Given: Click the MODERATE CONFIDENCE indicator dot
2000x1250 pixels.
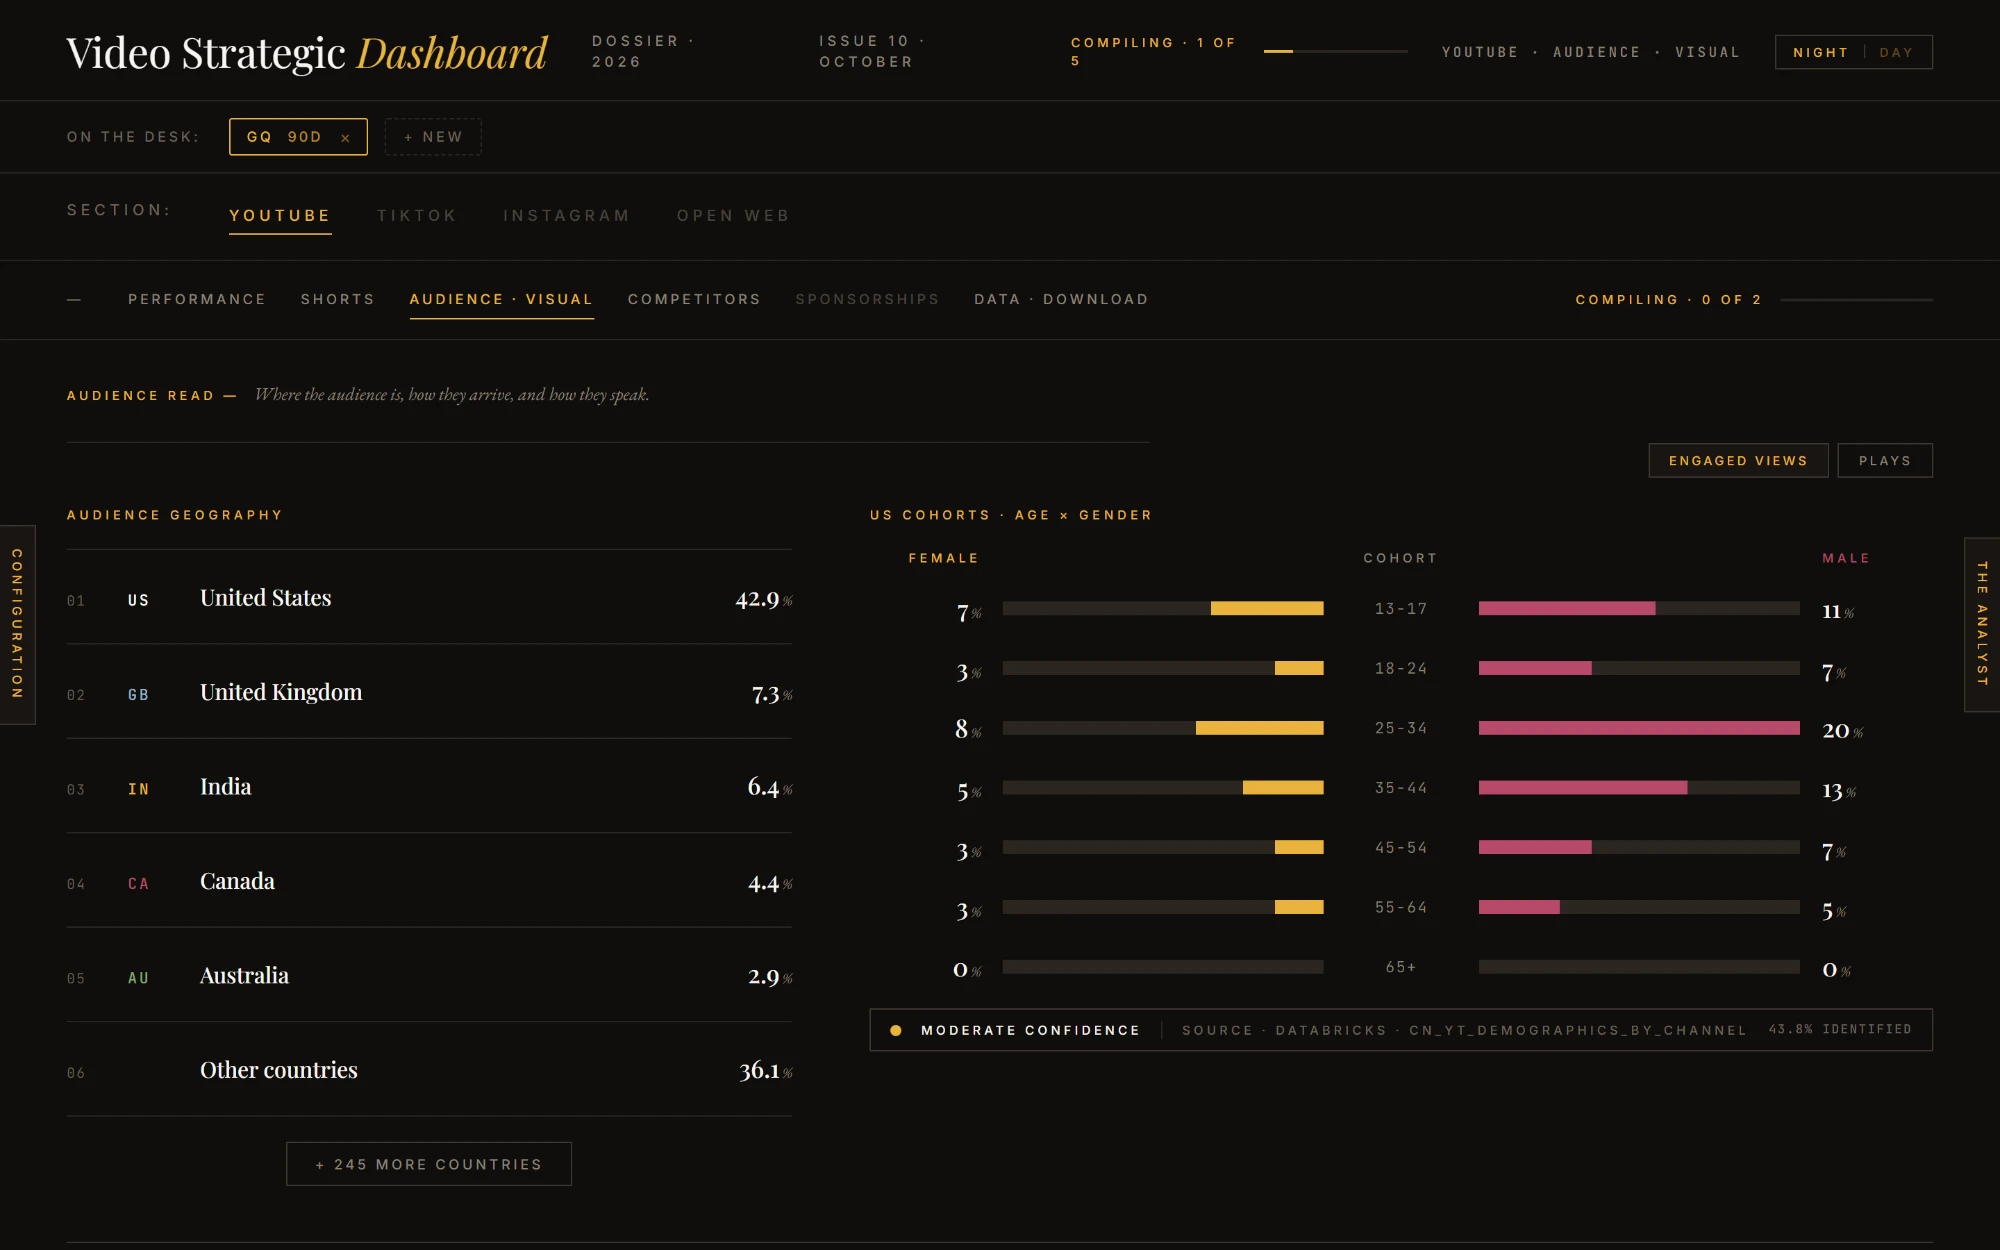Looking at the screenshot, I should click(896, 1030).
